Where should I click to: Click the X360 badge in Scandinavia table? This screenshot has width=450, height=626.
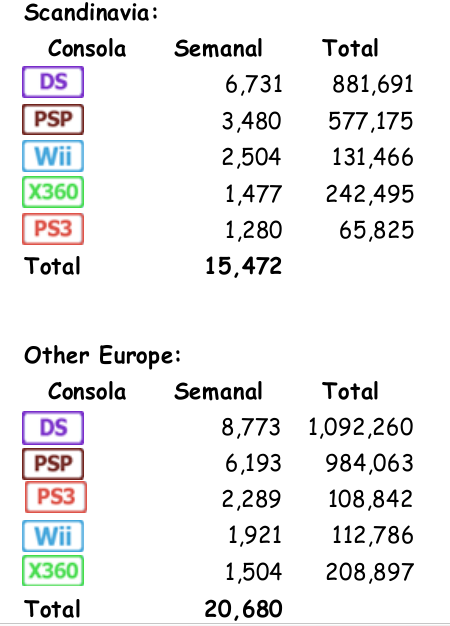[x=53, y=192]
